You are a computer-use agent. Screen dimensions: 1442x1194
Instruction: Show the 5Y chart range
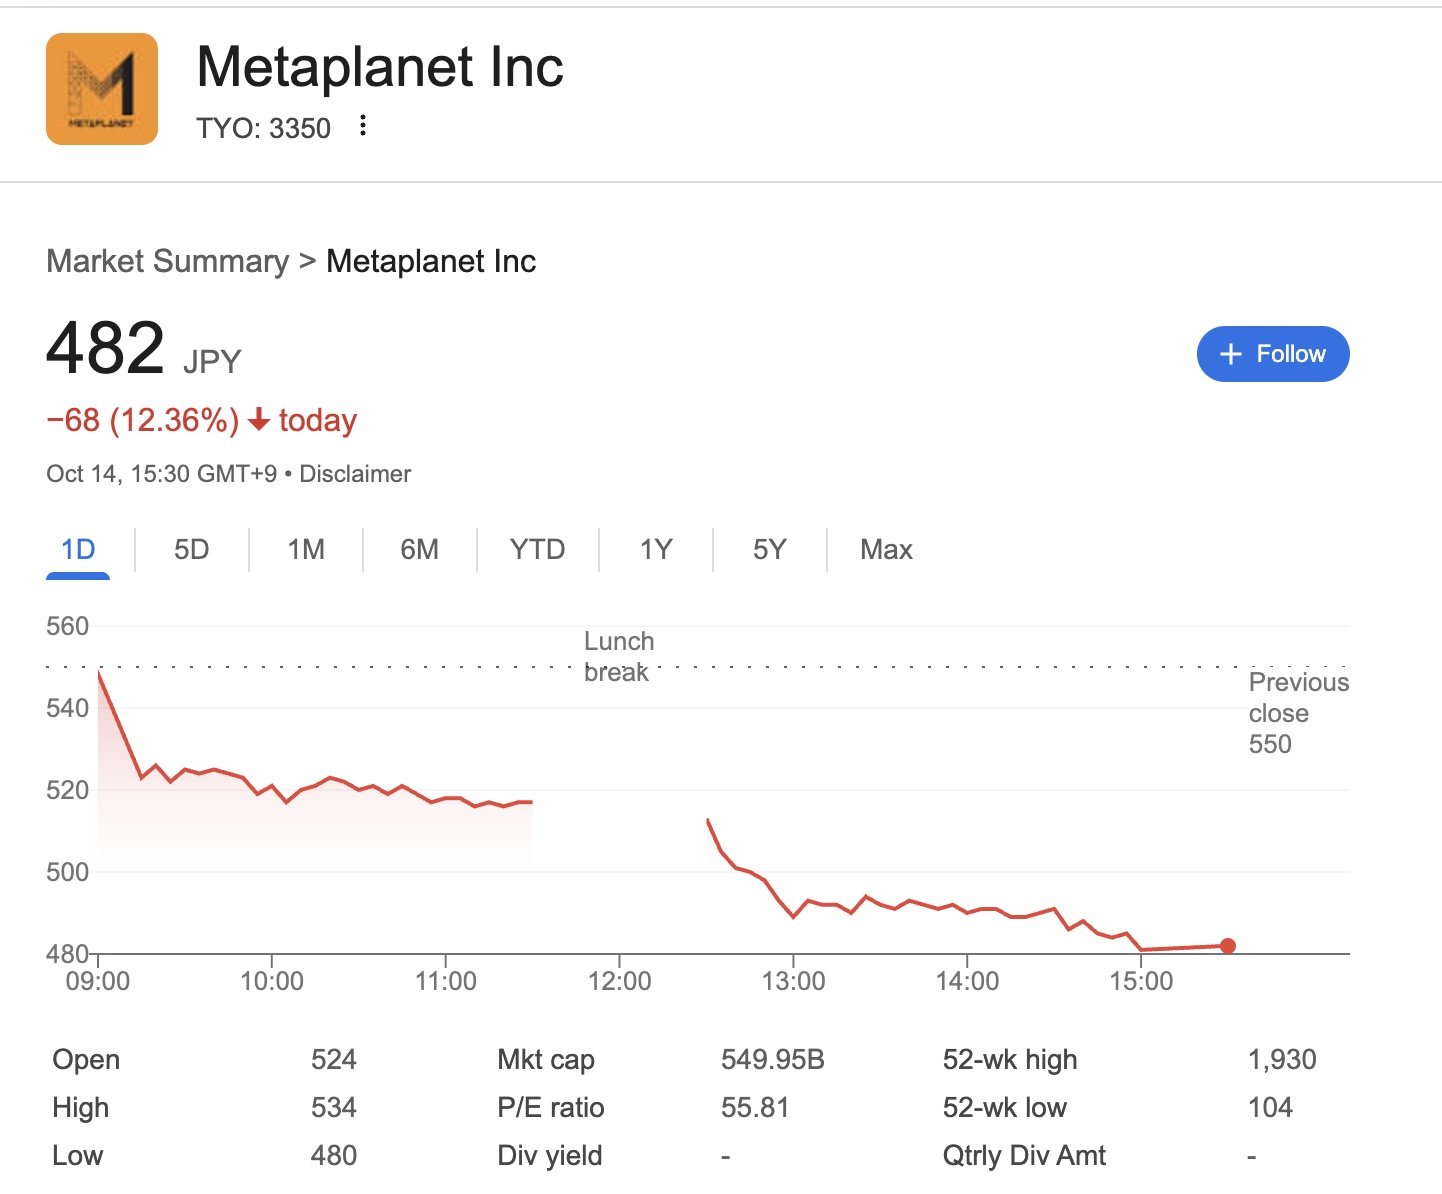click(769, 549)
